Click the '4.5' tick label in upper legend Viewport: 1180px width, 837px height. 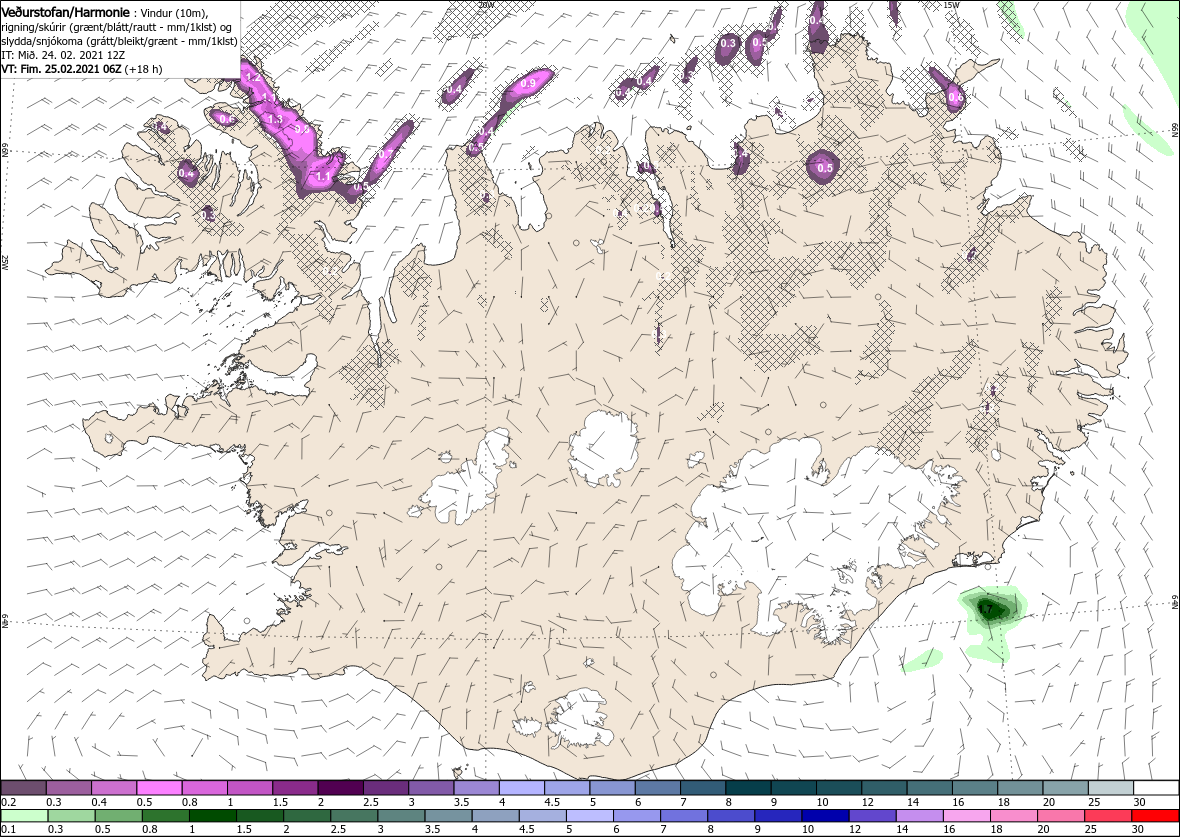pos(554,802)
